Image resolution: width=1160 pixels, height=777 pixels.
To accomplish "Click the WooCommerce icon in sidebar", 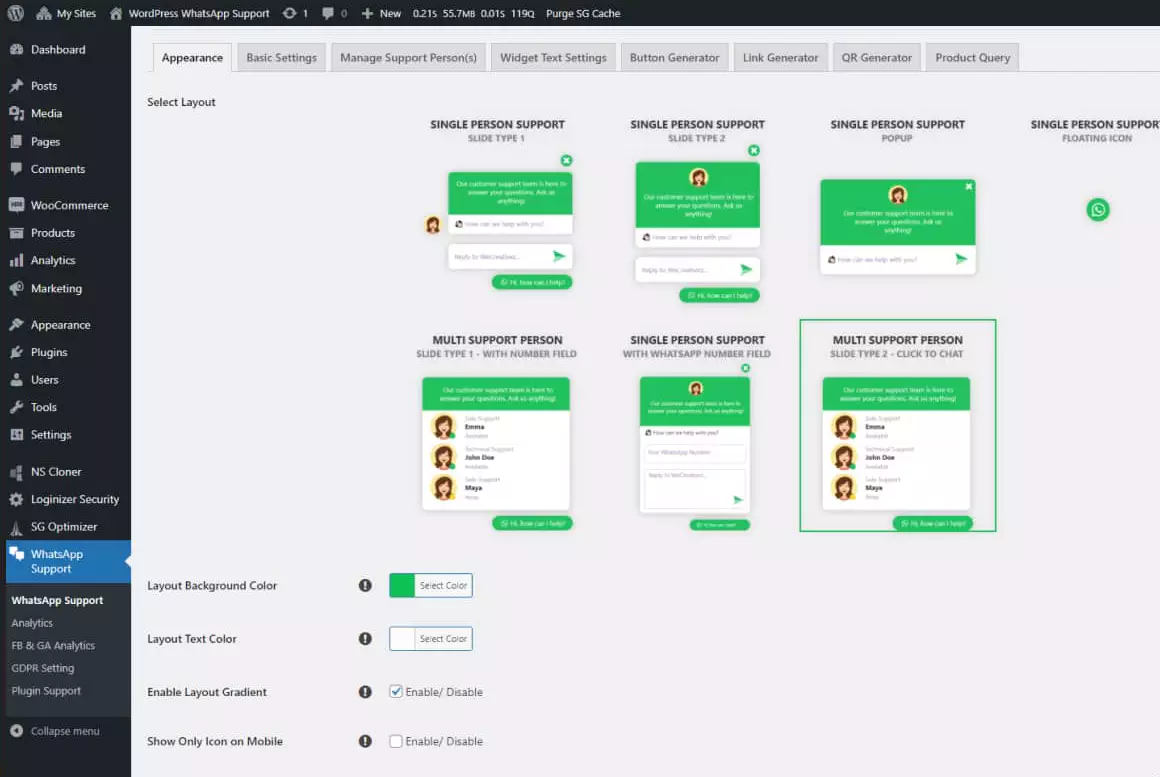I will click(x=16, y=205).
